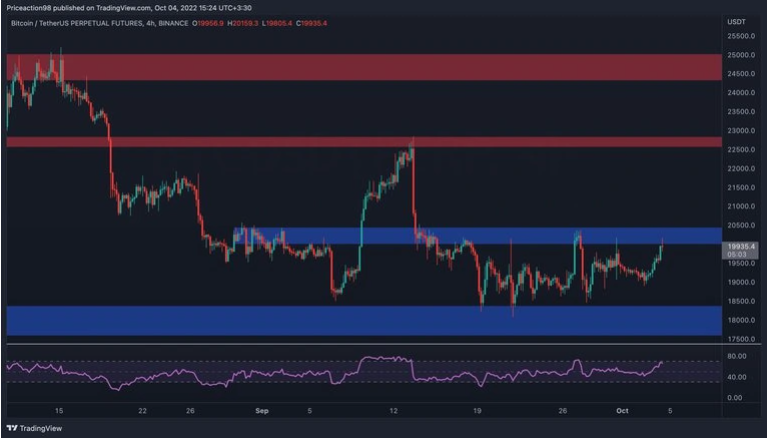
Task: Click the 22000.0 price axis label
Action: [741, 169]
